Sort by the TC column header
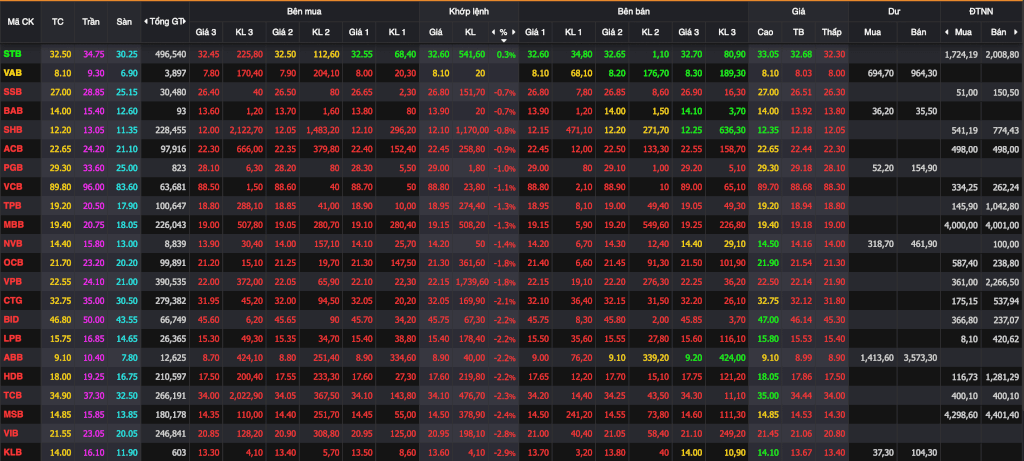 [57, 22]
